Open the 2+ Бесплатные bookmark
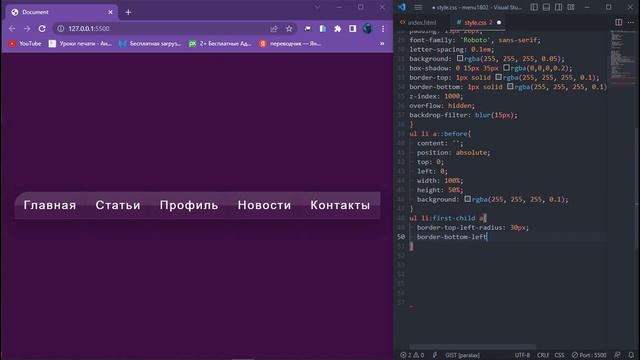Screen dimensions: 640x360 (x=220, y=43)
